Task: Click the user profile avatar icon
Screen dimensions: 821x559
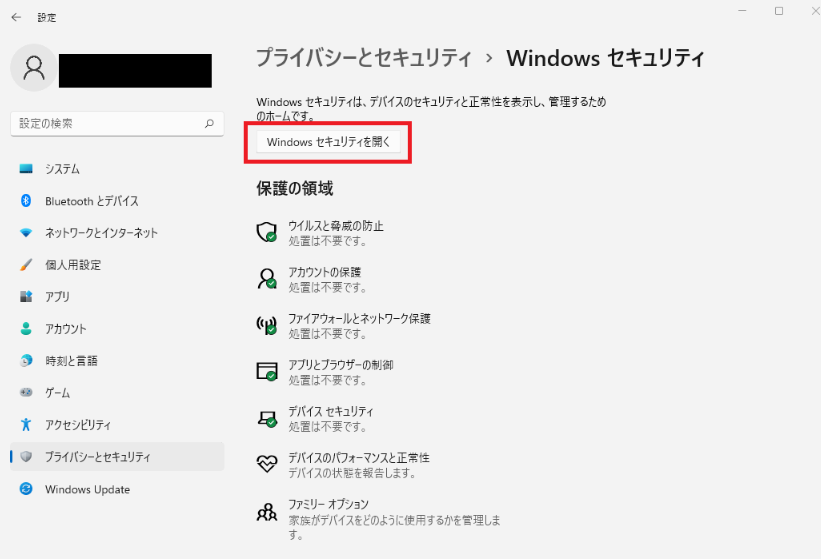Action: tap(34, 68)
